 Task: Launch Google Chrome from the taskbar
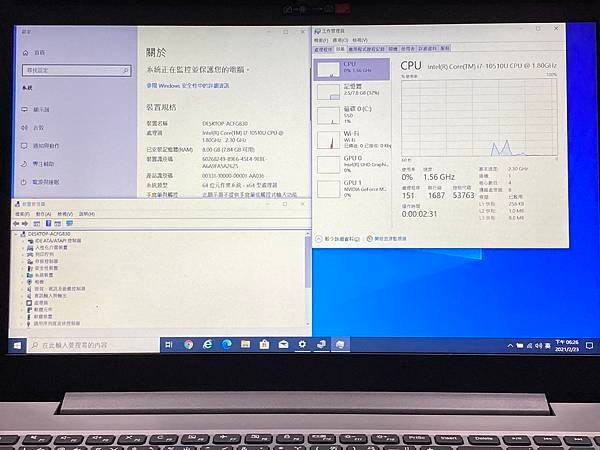click(x=188, y=345)
